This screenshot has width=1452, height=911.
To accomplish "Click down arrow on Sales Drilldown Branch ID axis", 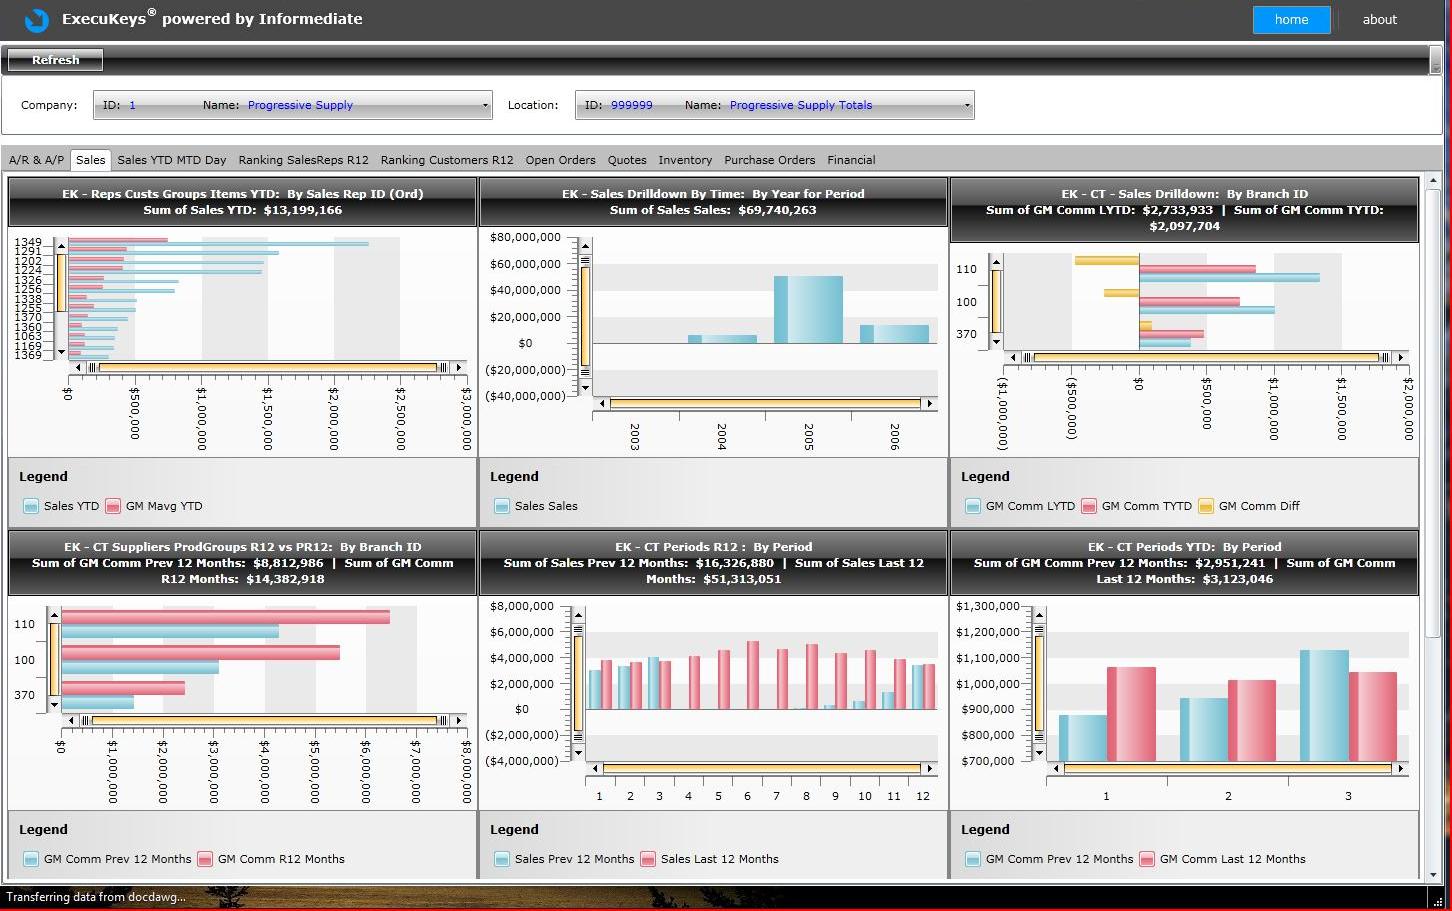I will tap(995, 342).
